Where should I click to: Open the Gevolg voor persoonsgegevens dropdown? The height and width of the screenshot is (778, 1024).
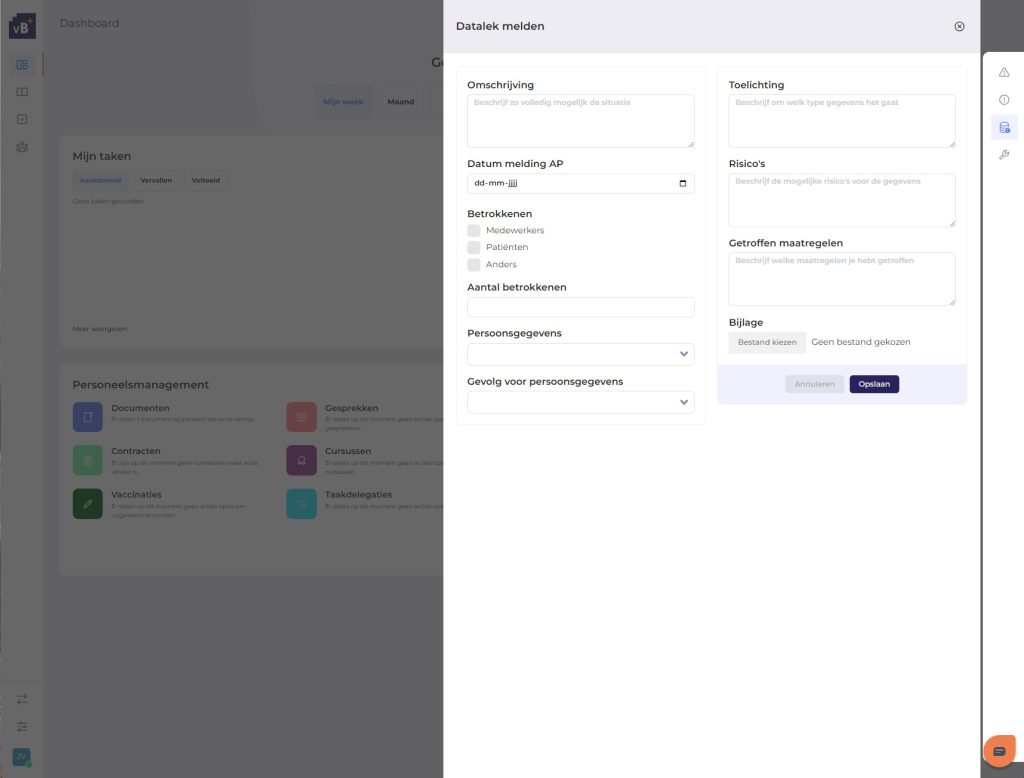click(580, 402)
